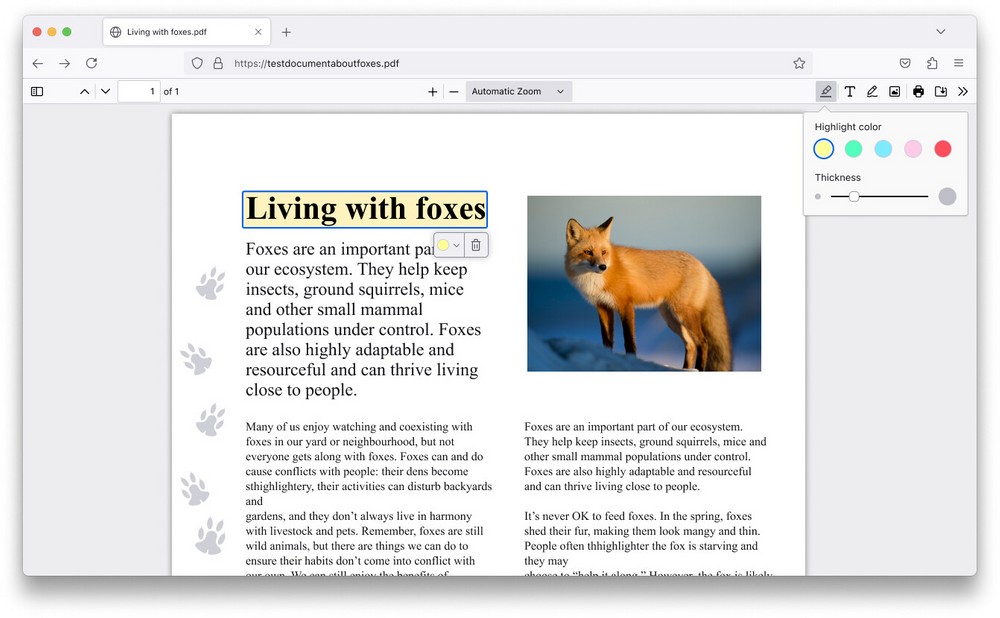Viewport: 1000px width, 618px height.
Task: Bookmark page with the star icon
Action: pos(799,63)
